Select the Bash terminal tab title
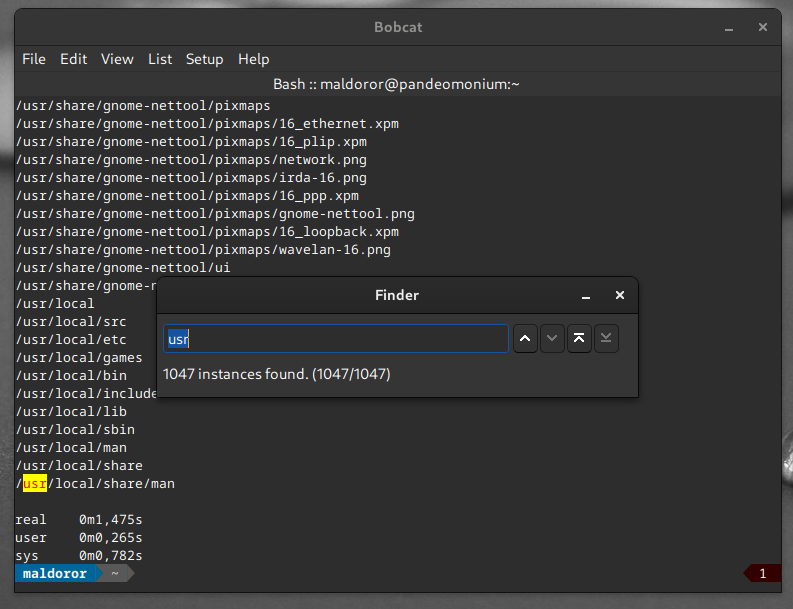Viewport: 793px width, 609px height. tap(396, 85)
